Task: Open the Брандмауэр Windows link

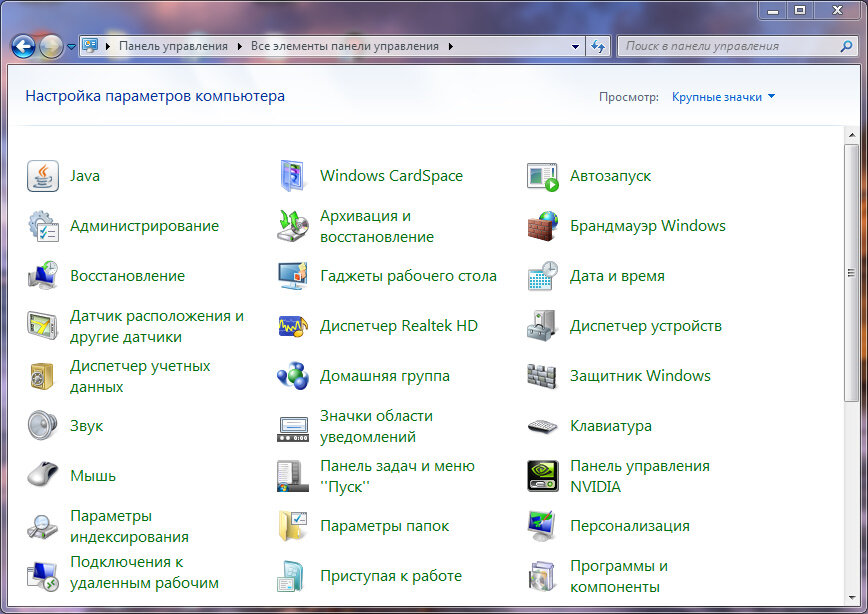Action: pos(648,226)
